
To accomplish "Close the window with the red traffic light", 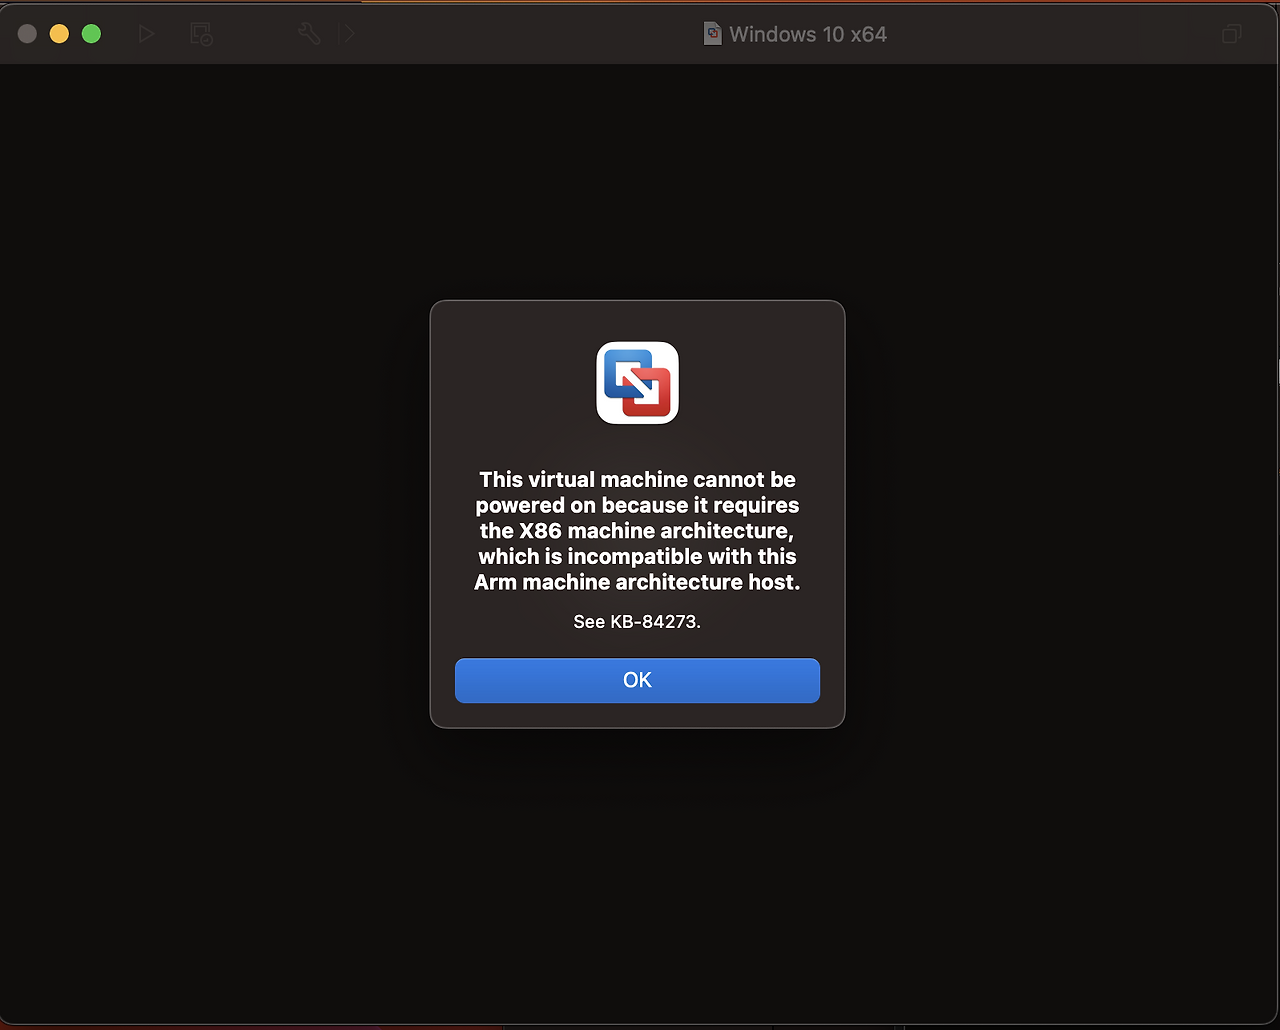I will (27, 33).
